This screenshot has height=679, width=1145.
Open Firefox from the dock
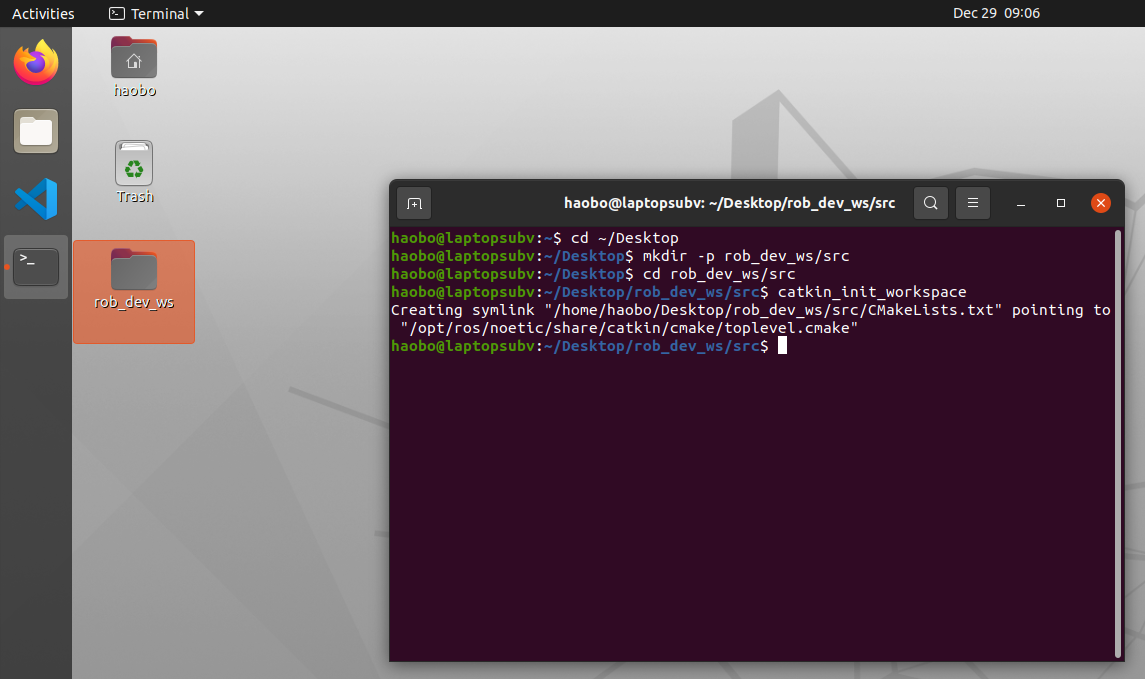[36, 63]
